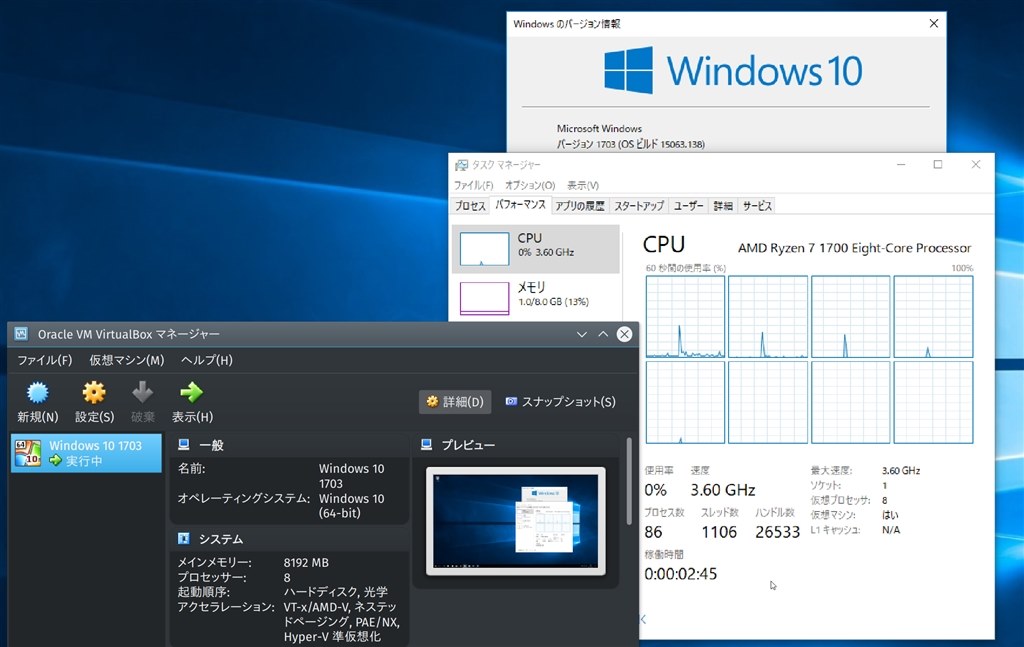Minimize the Task Manager window
The height and width of the screenshot is (647, 1024).
click(x=901, y=165)
